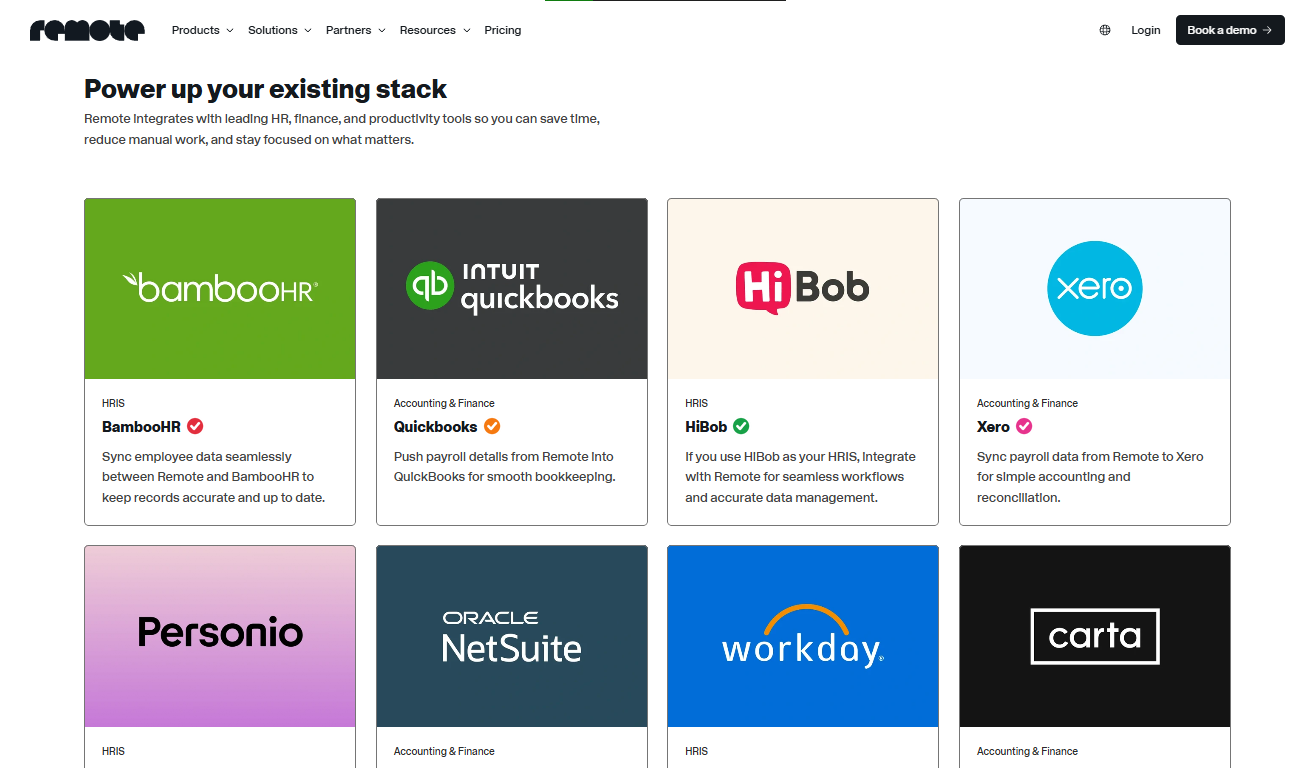Click the Xero logo banner
Viewport: 1313px width, 768px height.
coord(1095,289)
